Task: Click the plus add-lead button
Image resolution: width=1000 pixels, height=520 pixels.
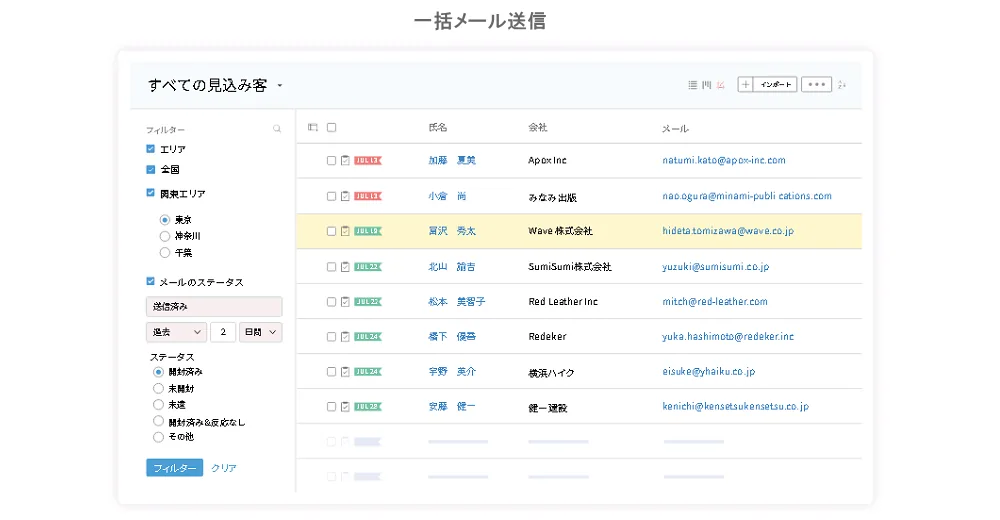Action: click(745, 84)
